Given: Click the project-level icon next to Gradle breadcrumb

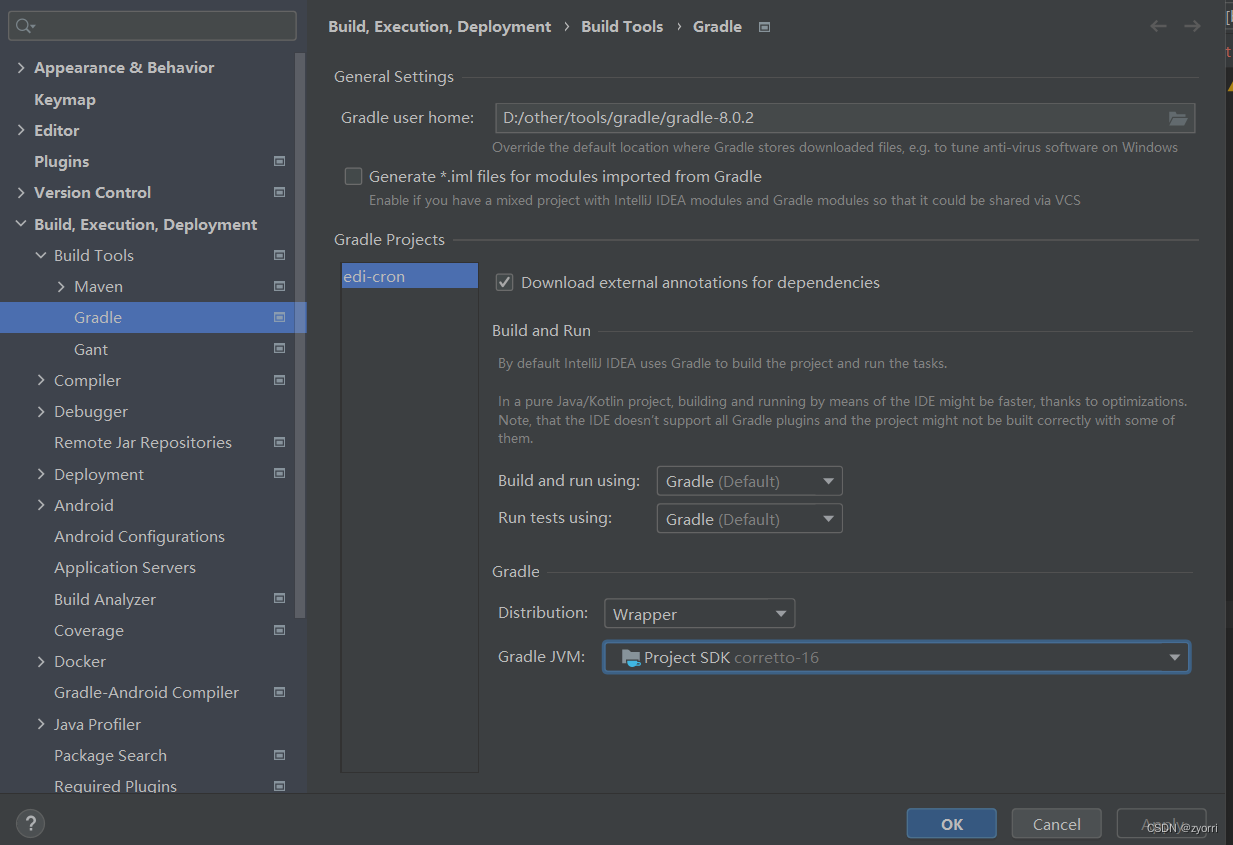Looking at the screenshot, I should 764,27.
